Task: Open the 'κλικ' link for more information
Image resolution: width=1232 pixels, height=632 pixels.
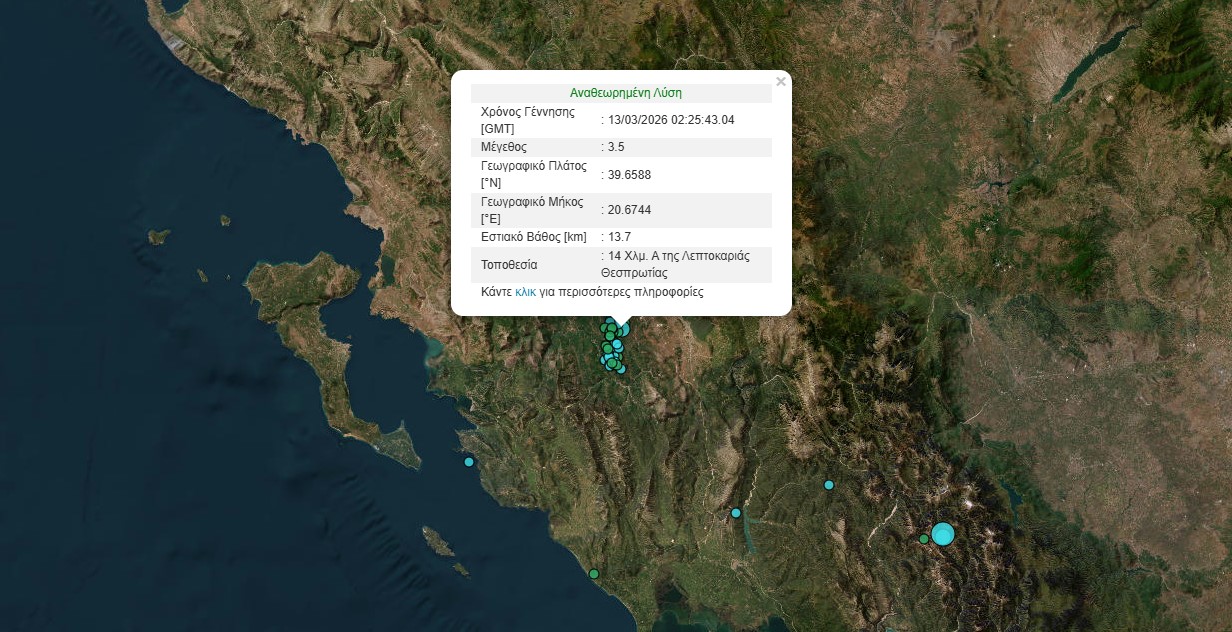Action: tap(525, 293)
